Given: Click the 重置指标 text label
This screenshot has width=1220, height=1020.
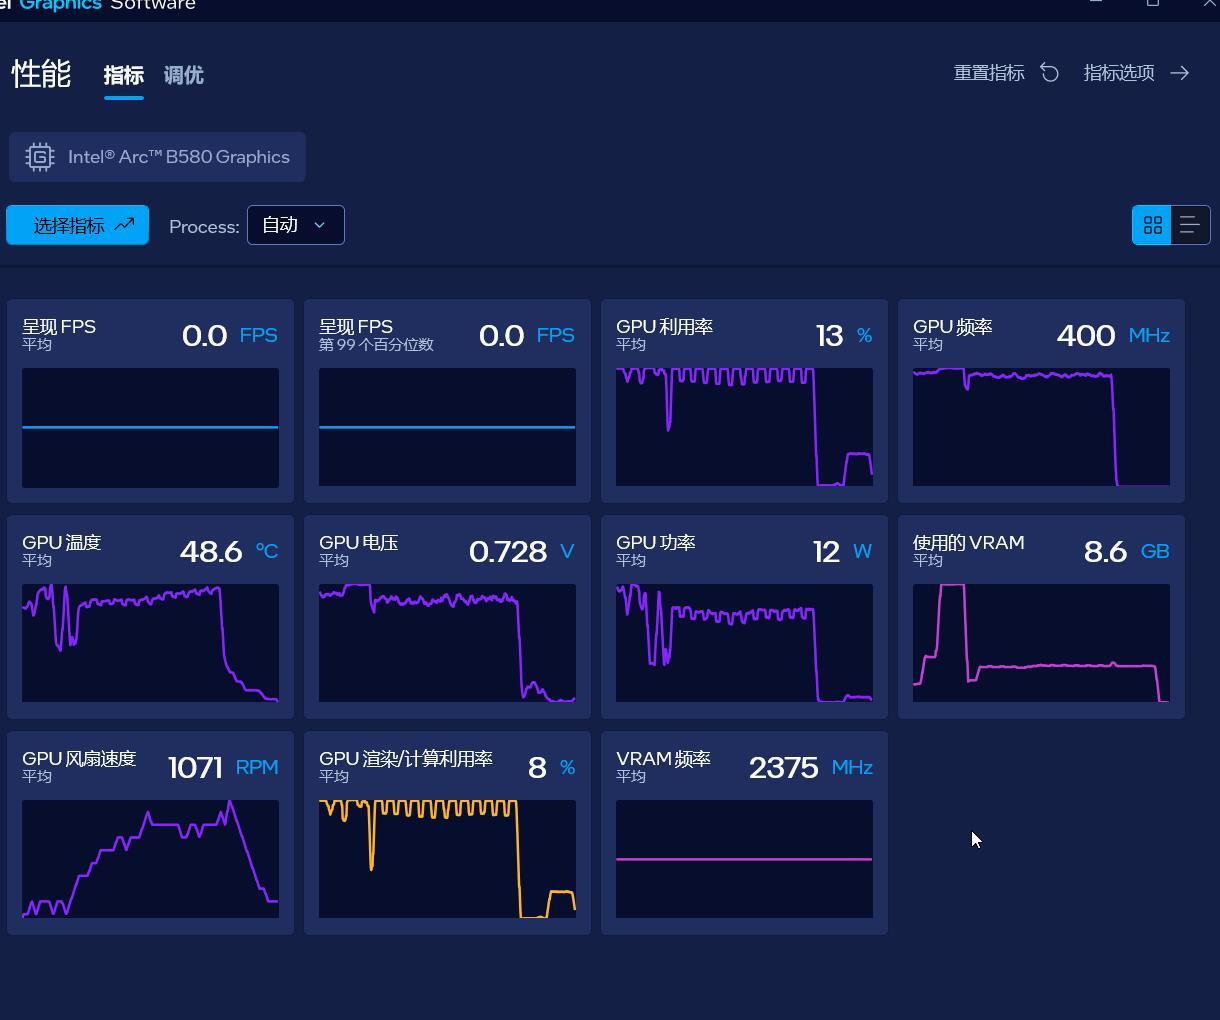Looking at the screenshot, I should coord(989,73).
